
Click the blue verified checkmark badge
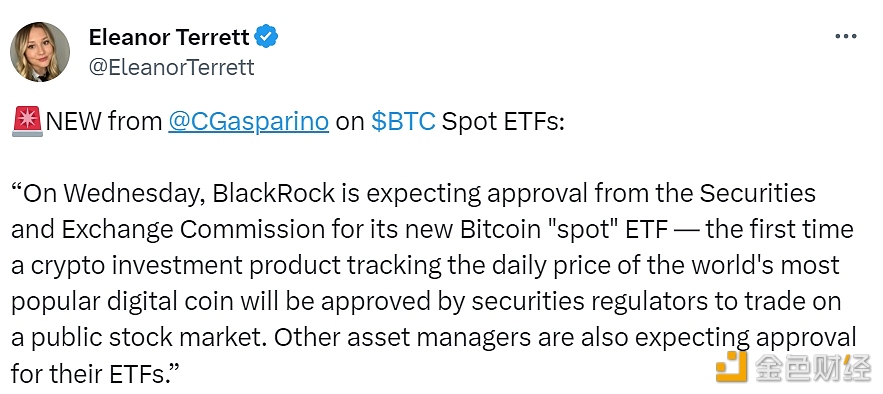point(266,37)
